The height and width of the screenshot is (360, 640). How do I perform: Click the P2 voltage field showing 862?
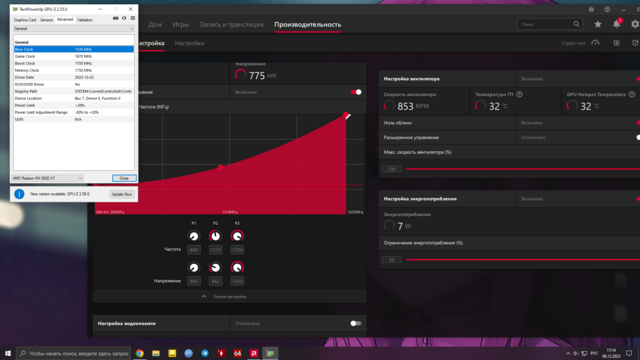tap(216, 281)
